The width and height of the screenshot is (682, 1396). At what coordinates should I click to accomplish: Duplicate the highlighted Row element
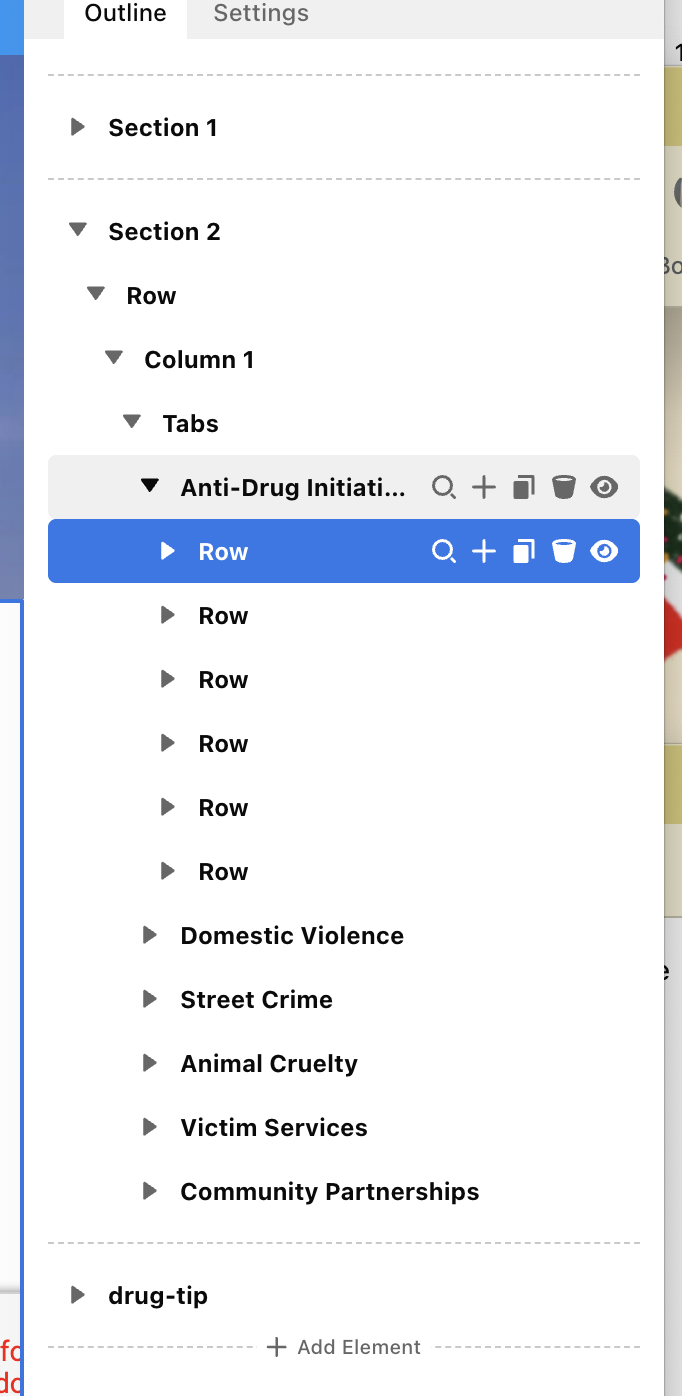[524, 552]
